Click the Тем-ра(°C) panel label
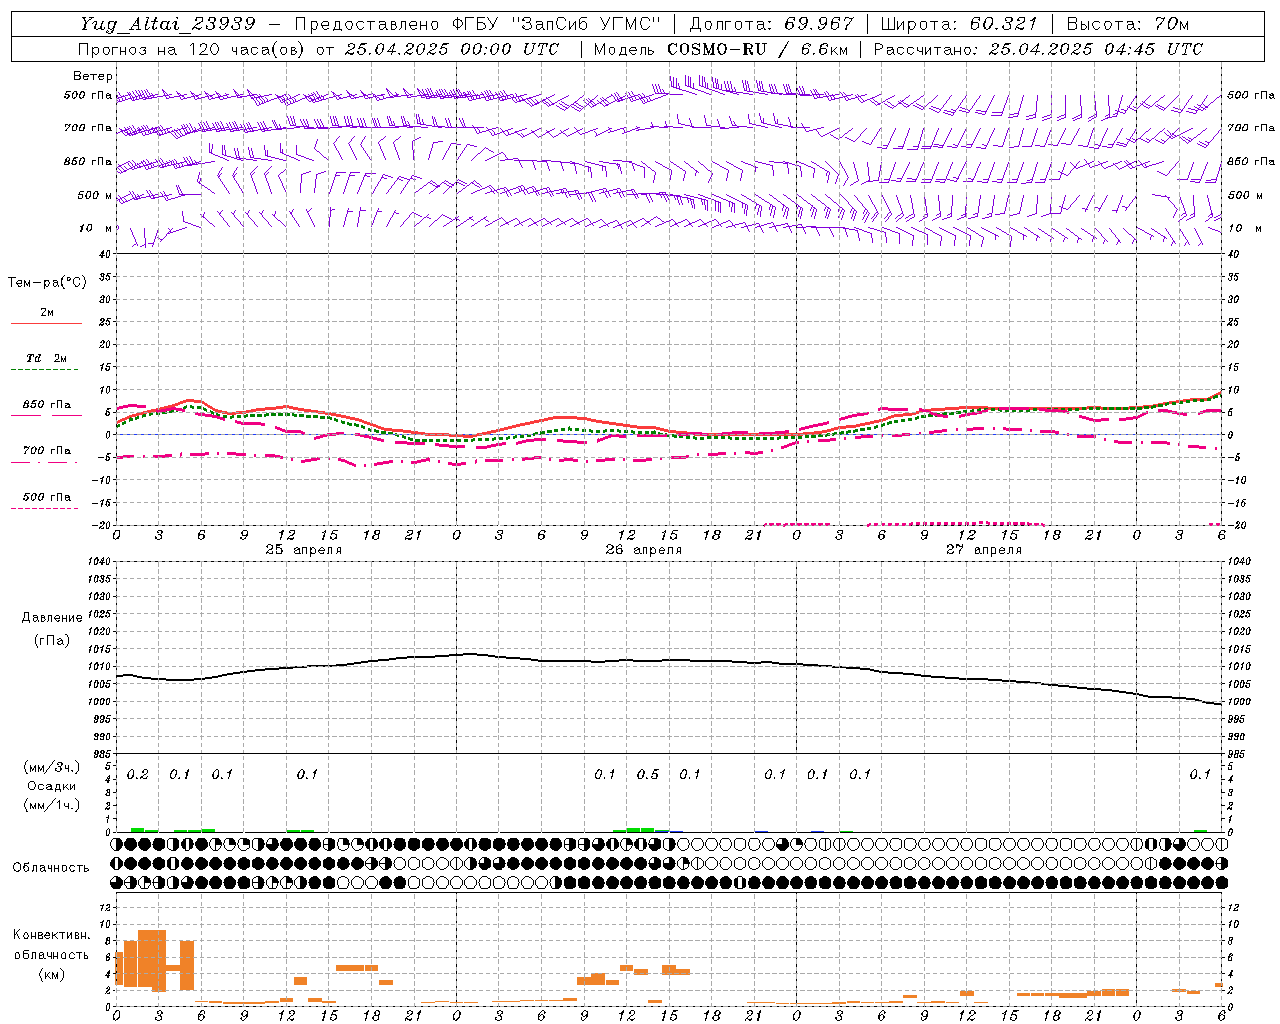 click(x=47, y=283)
